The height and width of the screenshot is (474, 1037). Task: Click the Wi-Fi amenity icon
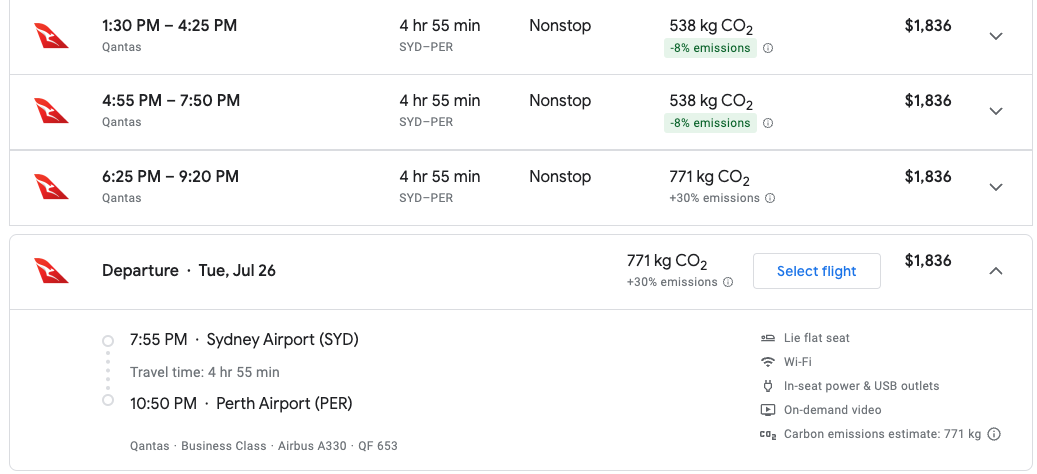coord(768,362)
